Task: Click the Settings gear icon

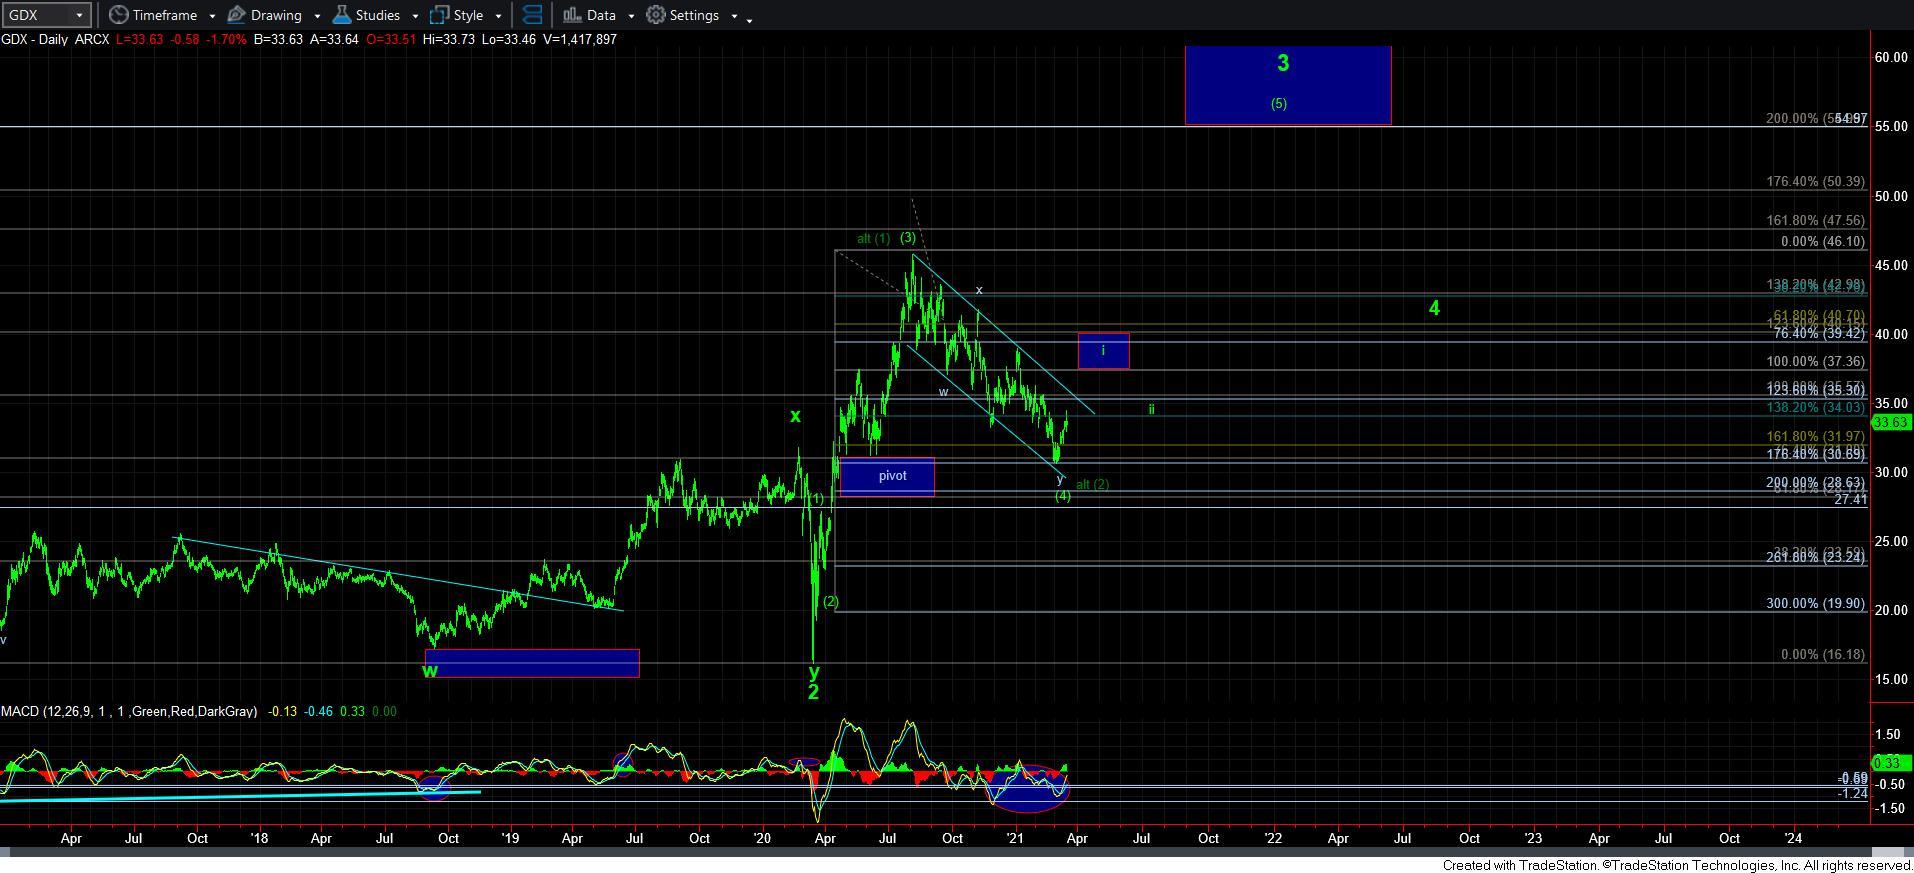Action: (x=656, y=15)
